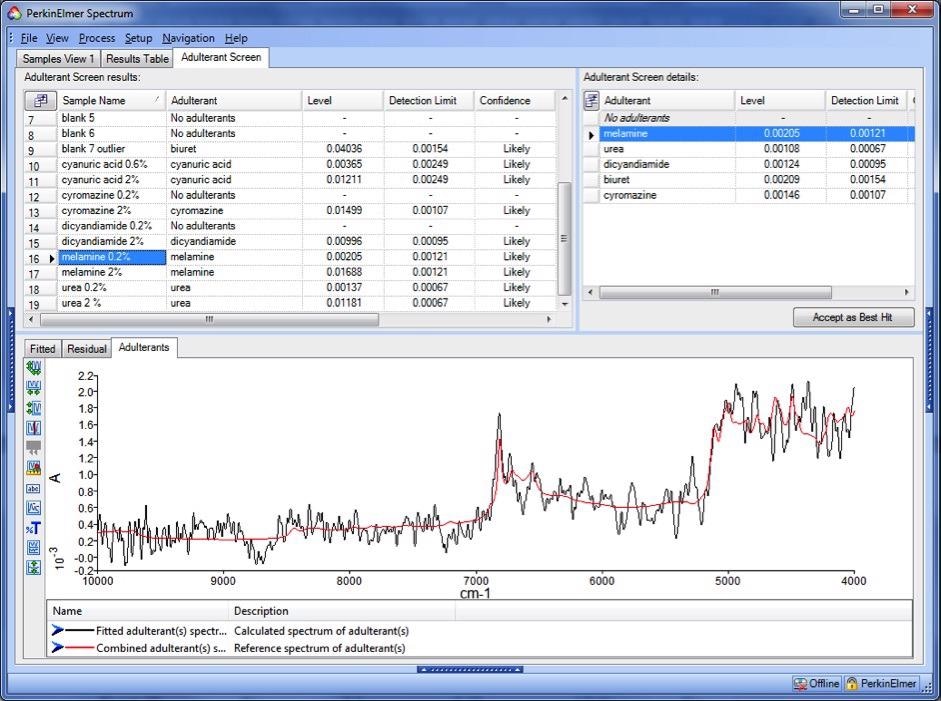The height and width of the screenshot is (701, 941).
Task: Click the results table vertical scrollbar thumb
Action: coord(564,238)
